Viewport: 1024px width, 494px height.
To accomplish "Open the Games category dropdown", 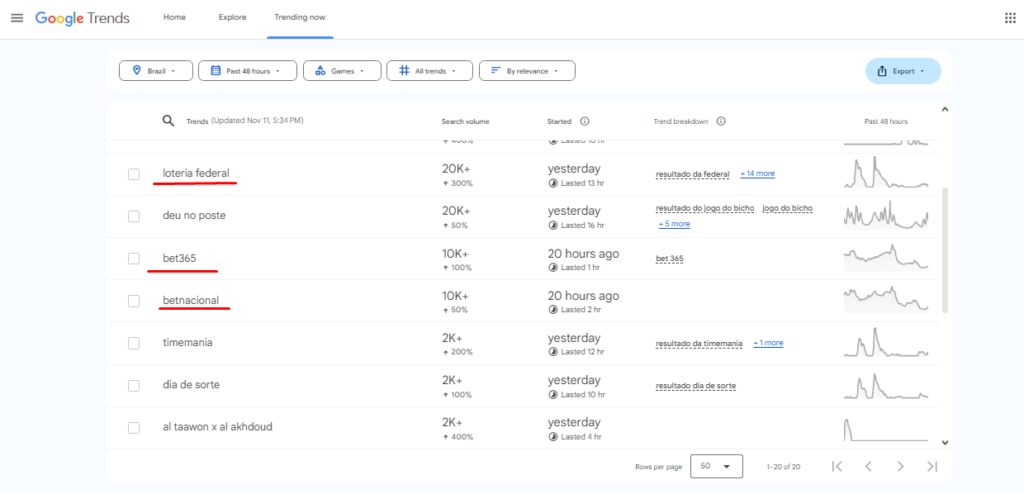I will tap(342, 71).
